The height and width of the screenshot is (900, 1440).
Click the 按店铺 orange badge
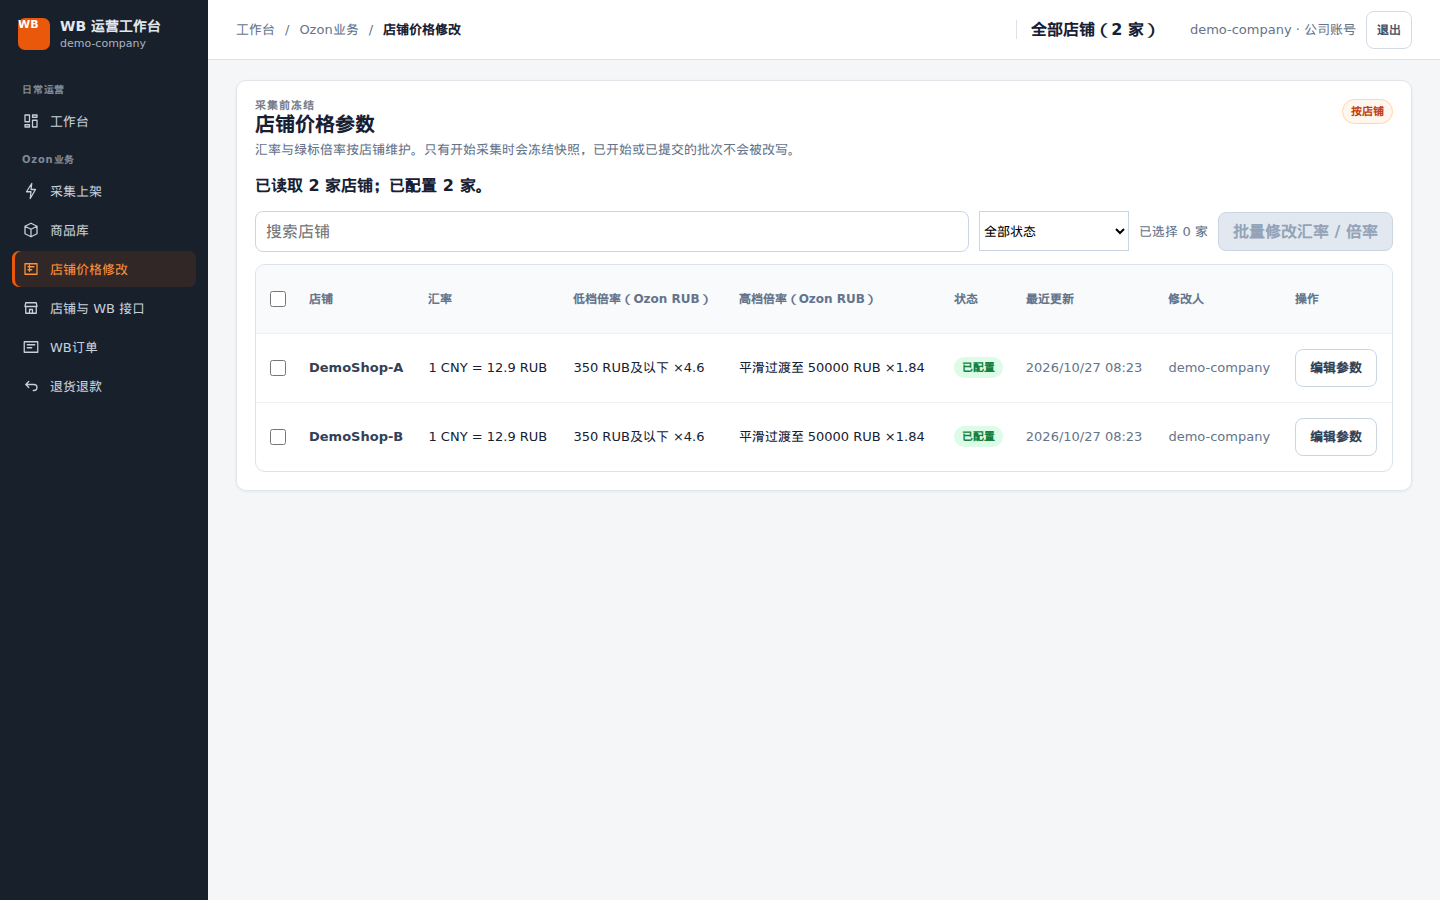point(1367,111)
